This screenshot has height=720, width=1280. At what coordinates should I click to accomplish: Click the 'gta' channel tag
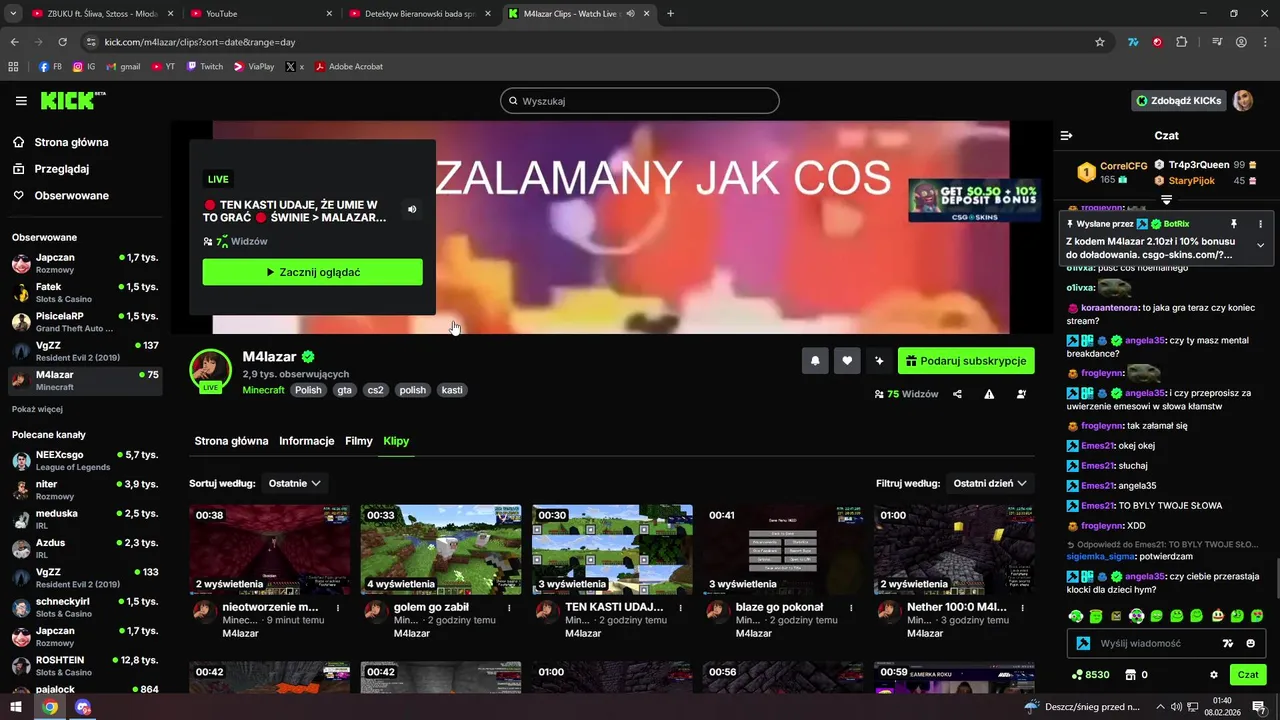tap(344, 390)
